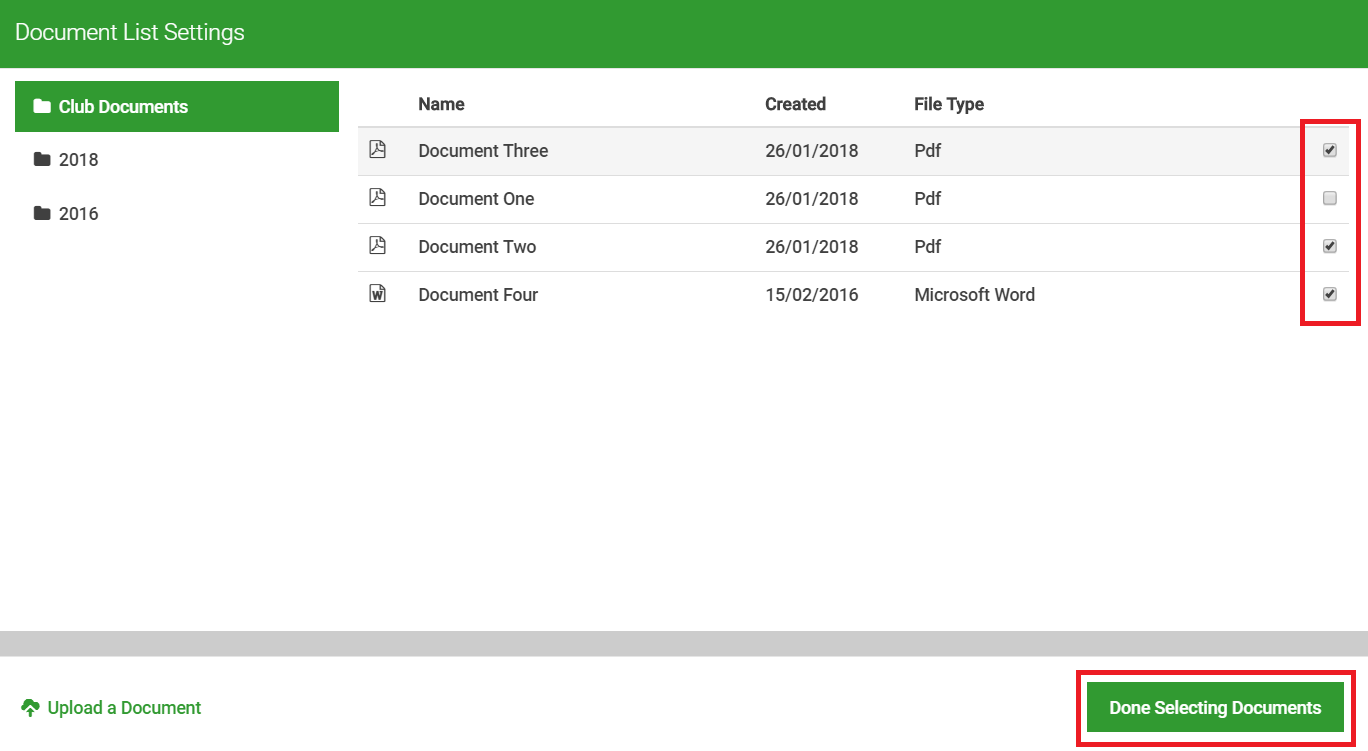Uncheck the Document Three checkbox
This screenshot has height=751, width=1368.
tap(1330, 150)
